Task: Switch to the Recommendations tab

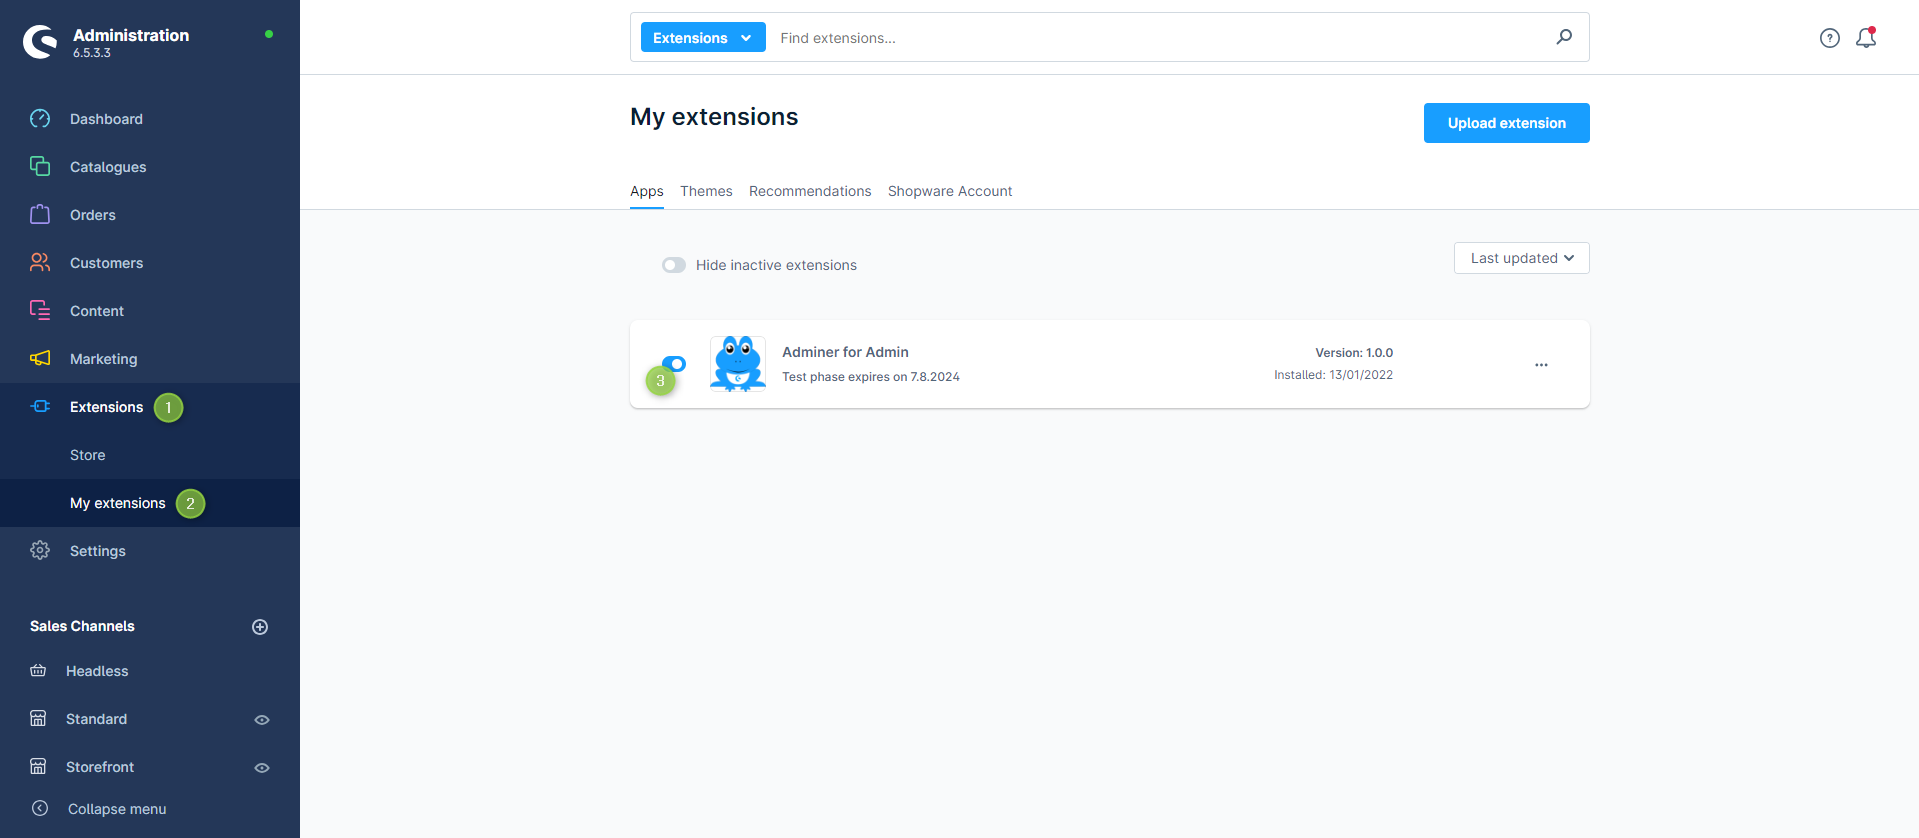Action: (810, 191)
